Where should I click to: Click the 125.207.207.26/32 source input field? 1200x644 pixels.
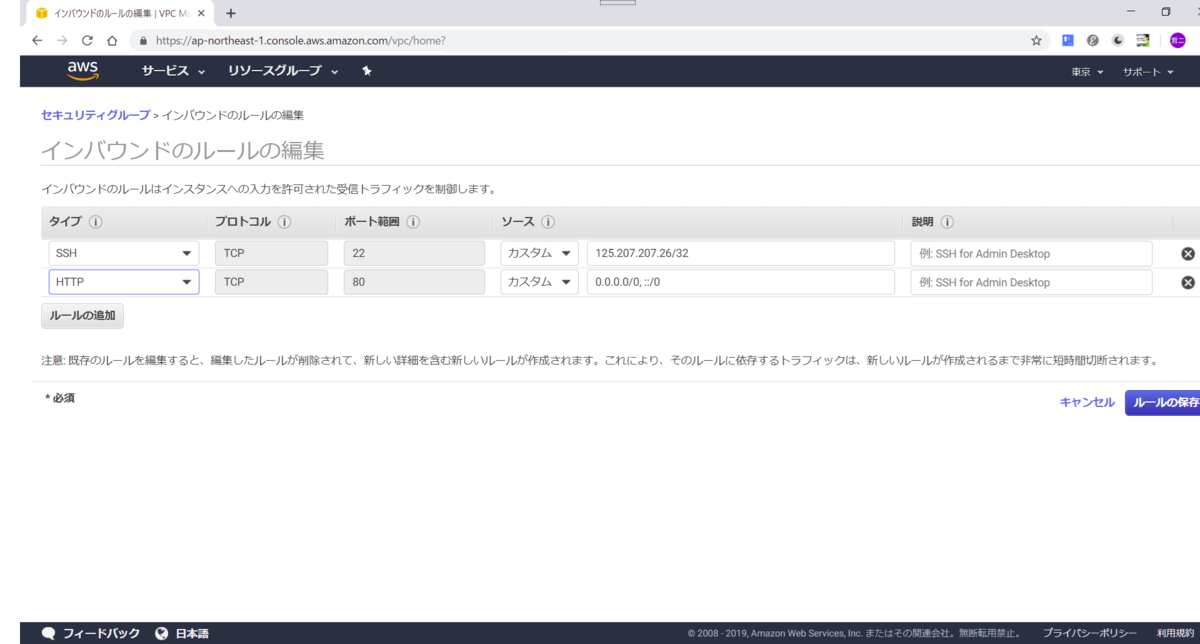[739, 253]
